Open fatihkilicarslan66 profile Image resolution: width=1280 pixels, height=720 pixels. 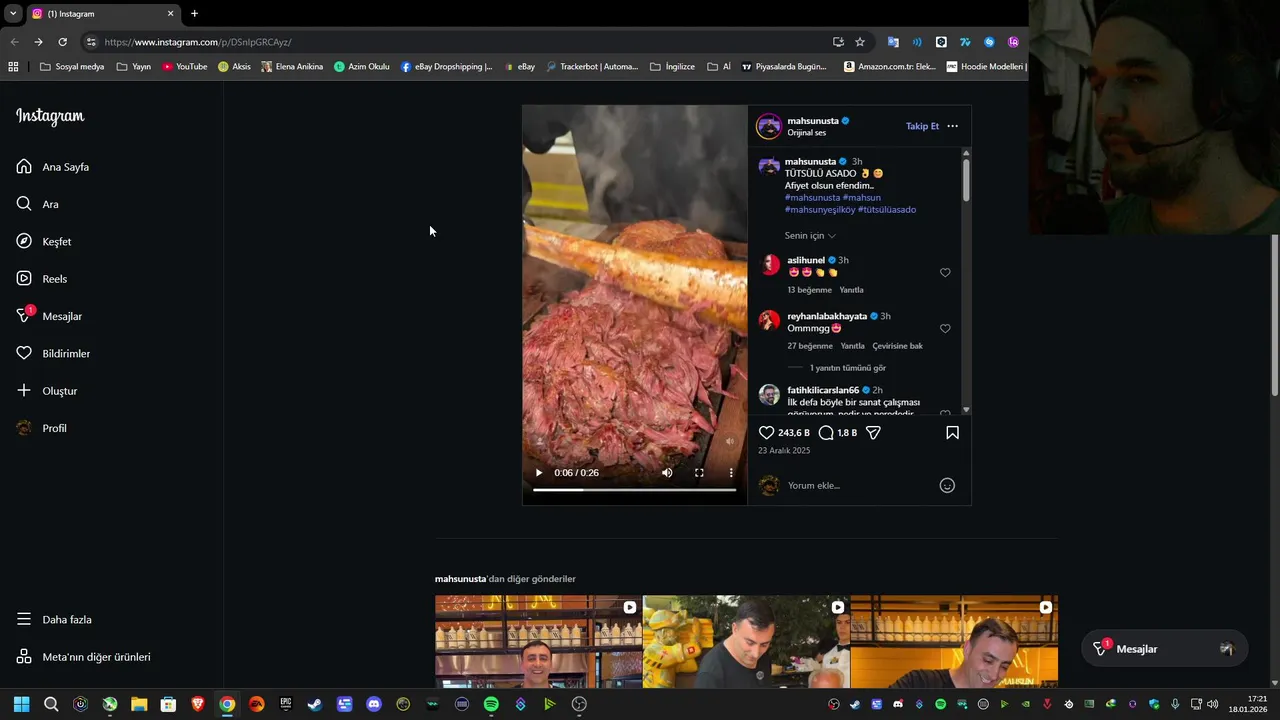pos(823,390)
